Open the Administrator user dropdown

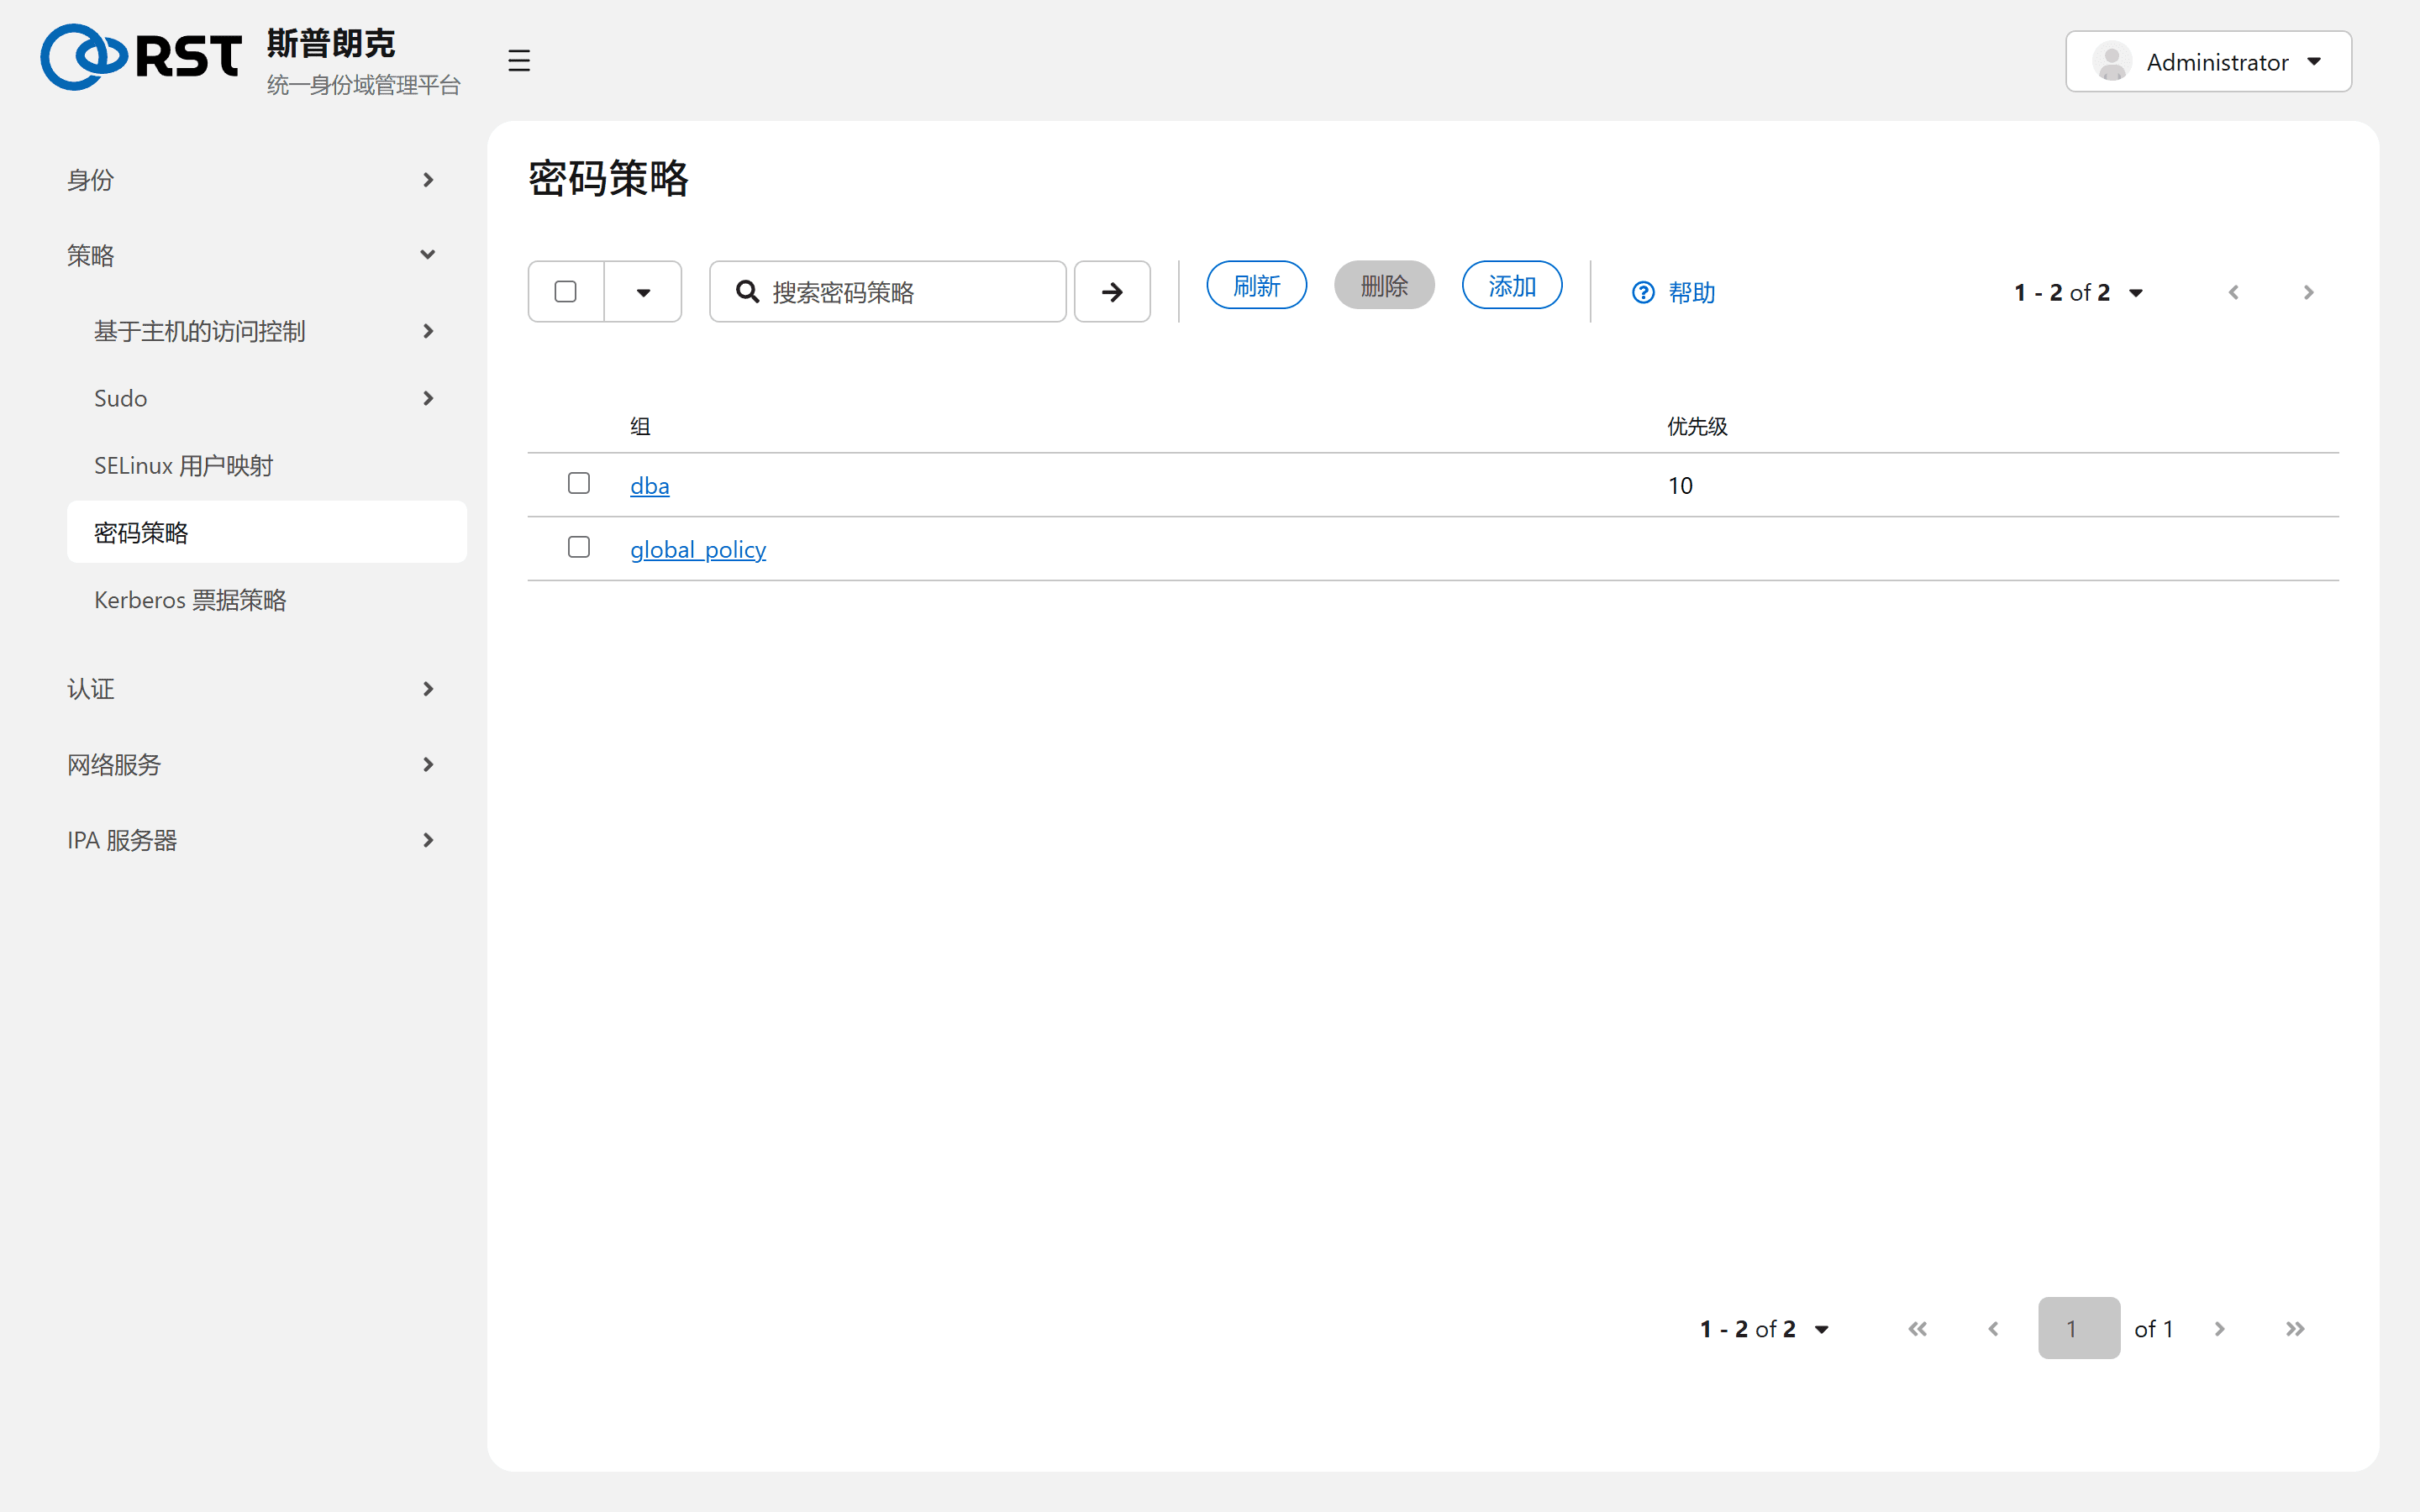[2208, 62]
